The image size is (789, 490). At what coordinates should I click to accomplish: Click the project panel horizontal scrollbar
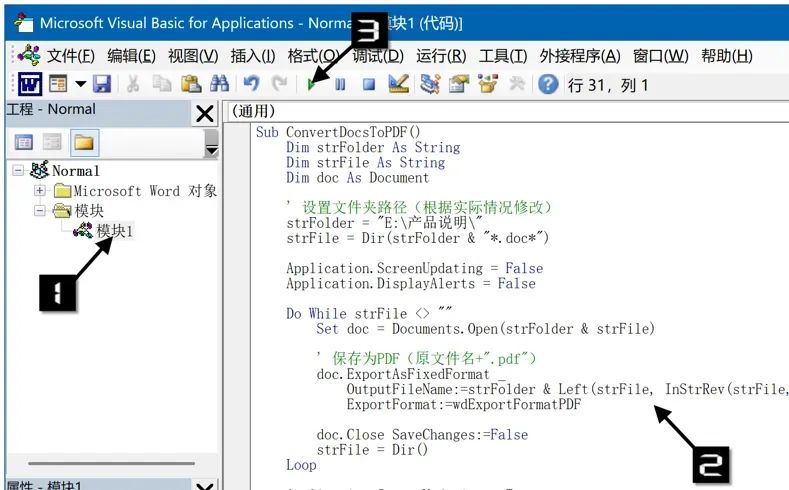click(111, 463)
